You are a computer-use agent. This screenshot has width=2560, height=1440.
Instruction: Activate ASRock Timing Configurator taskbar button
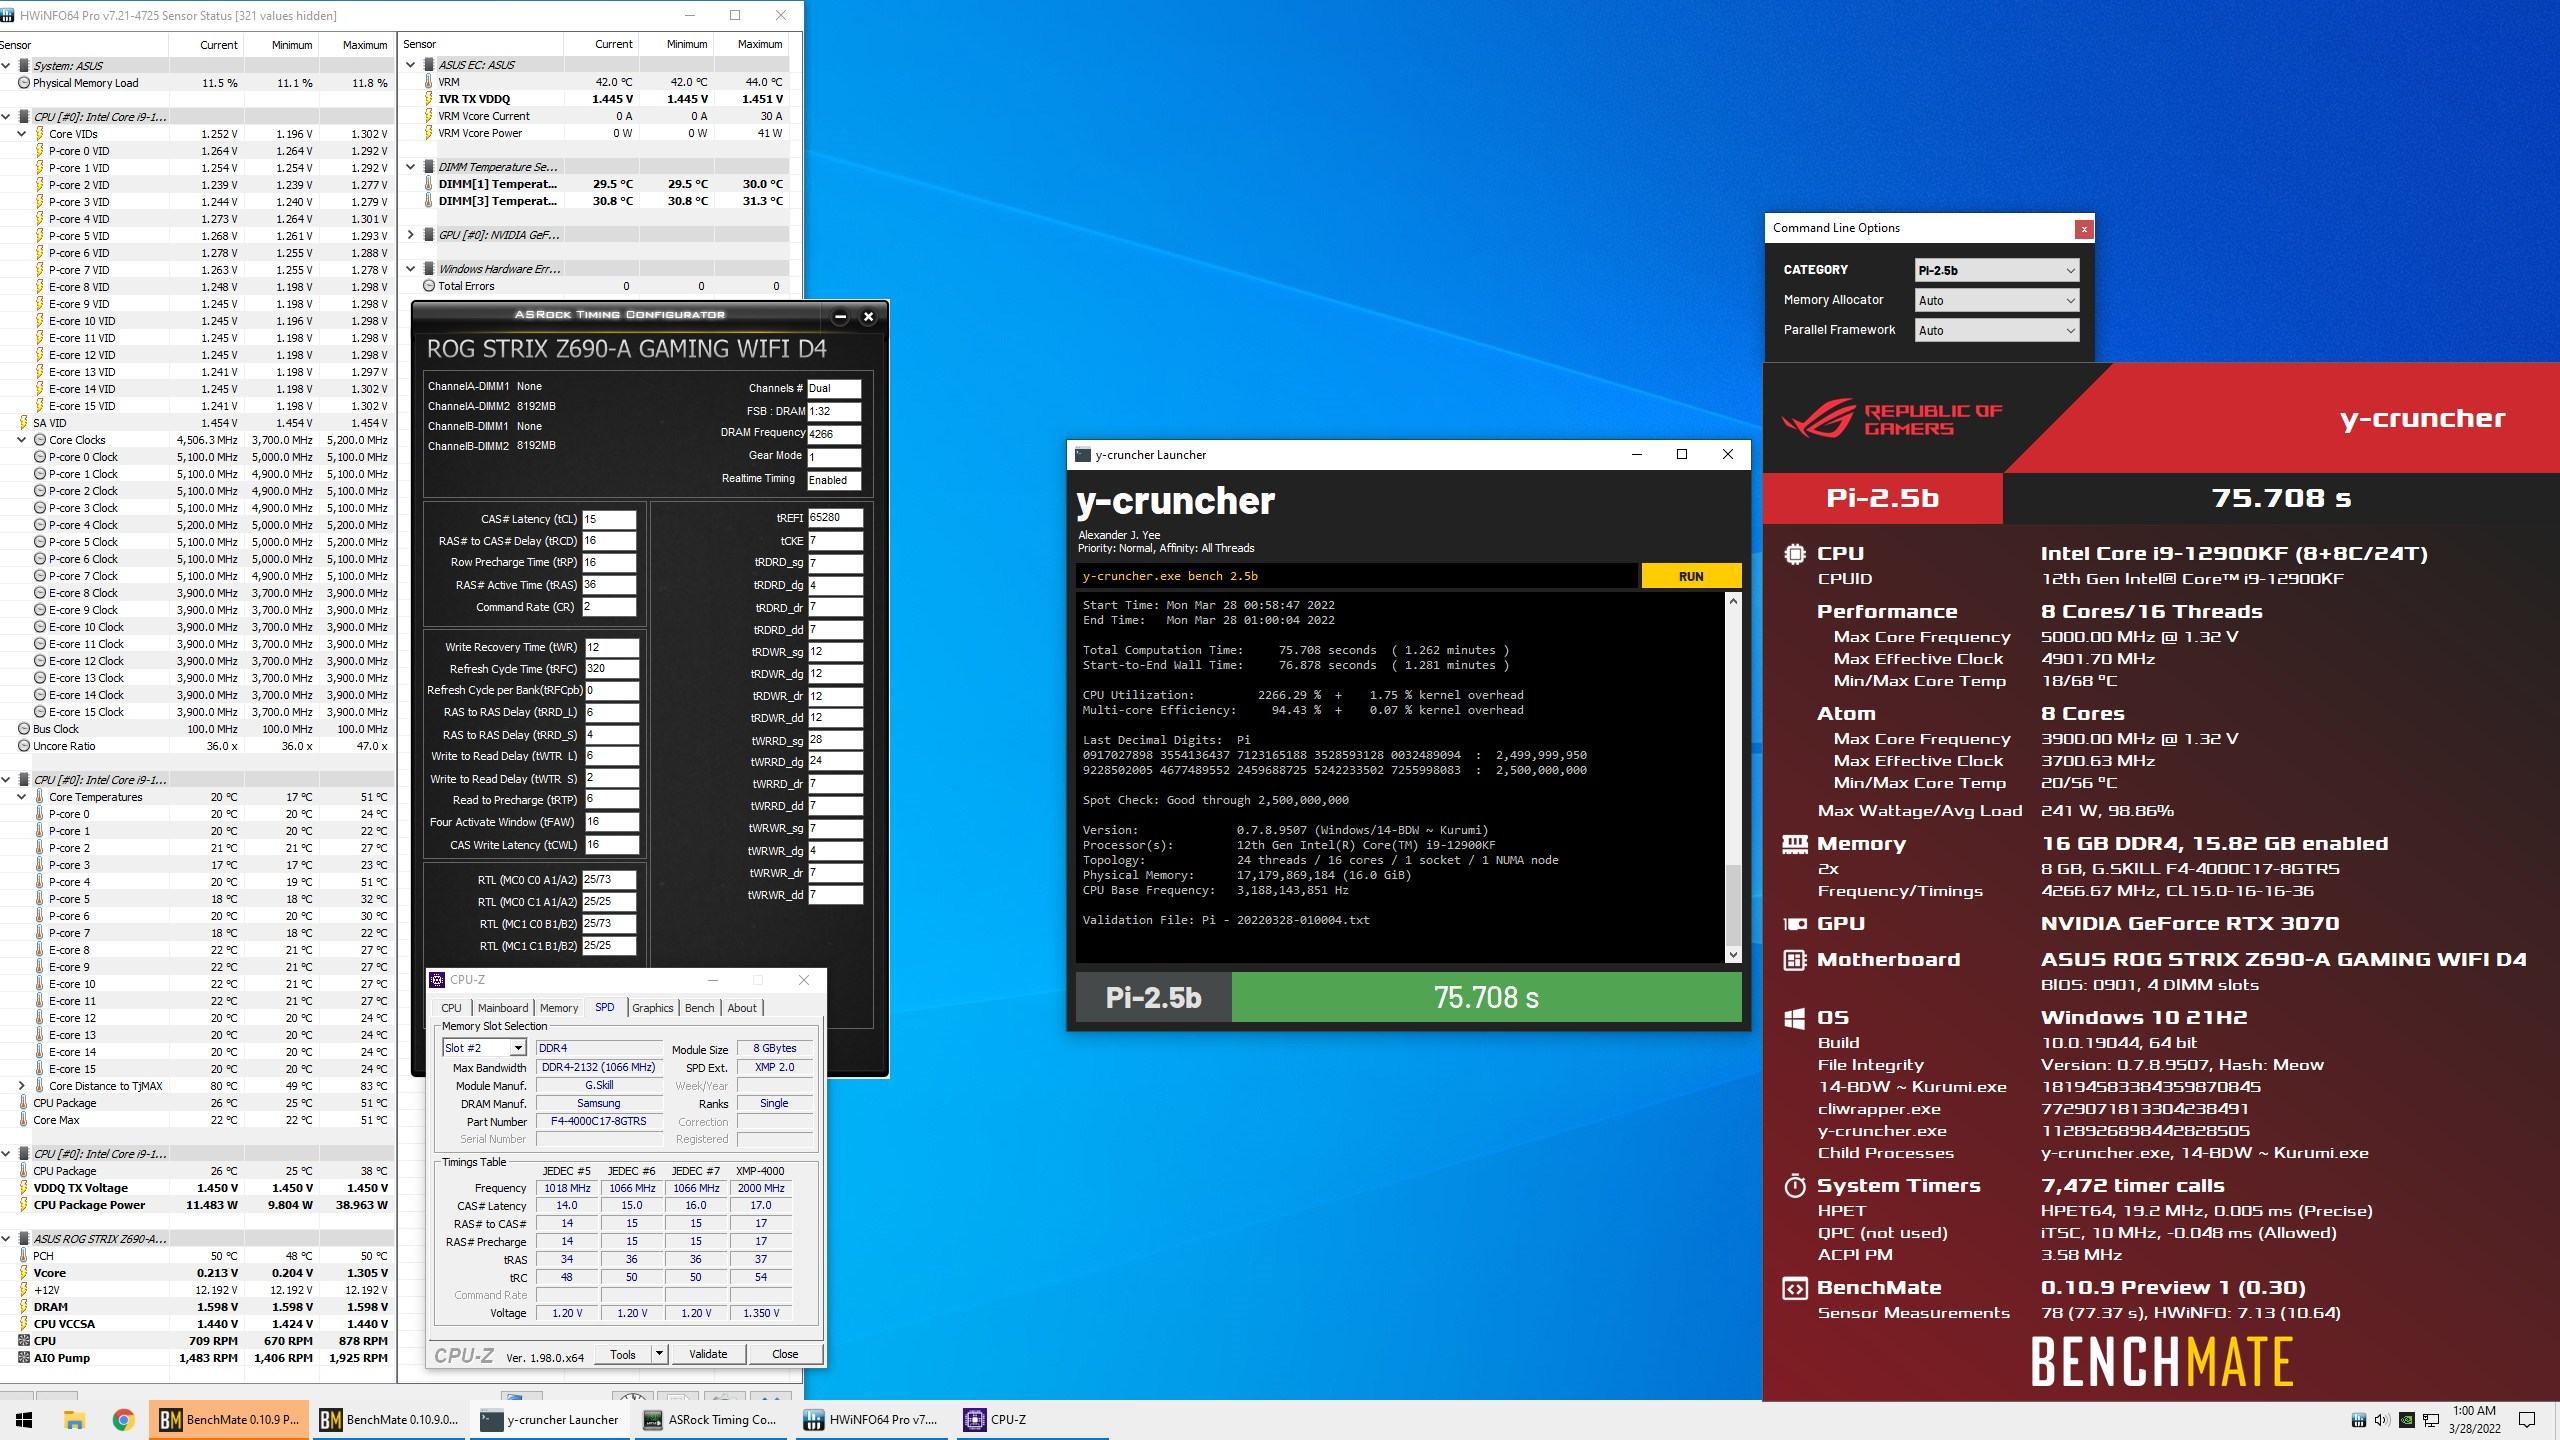pos(711,1419)
